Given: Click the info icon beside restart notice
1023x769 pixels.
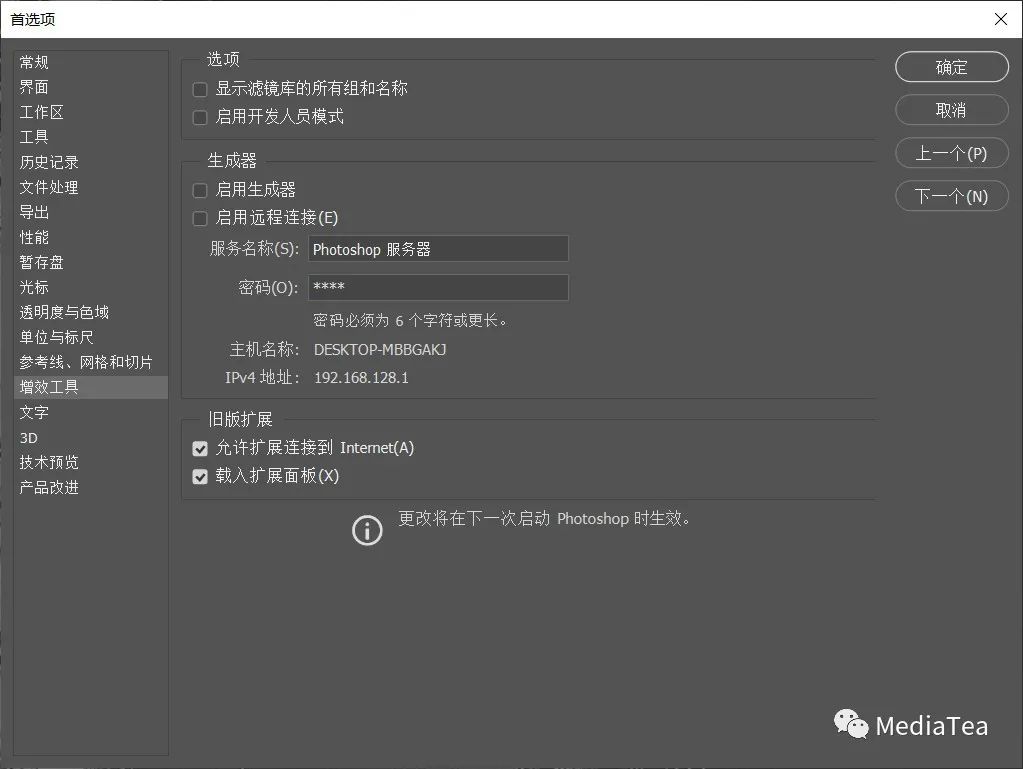Looking at the screenshot, I should tap(367, 530).
